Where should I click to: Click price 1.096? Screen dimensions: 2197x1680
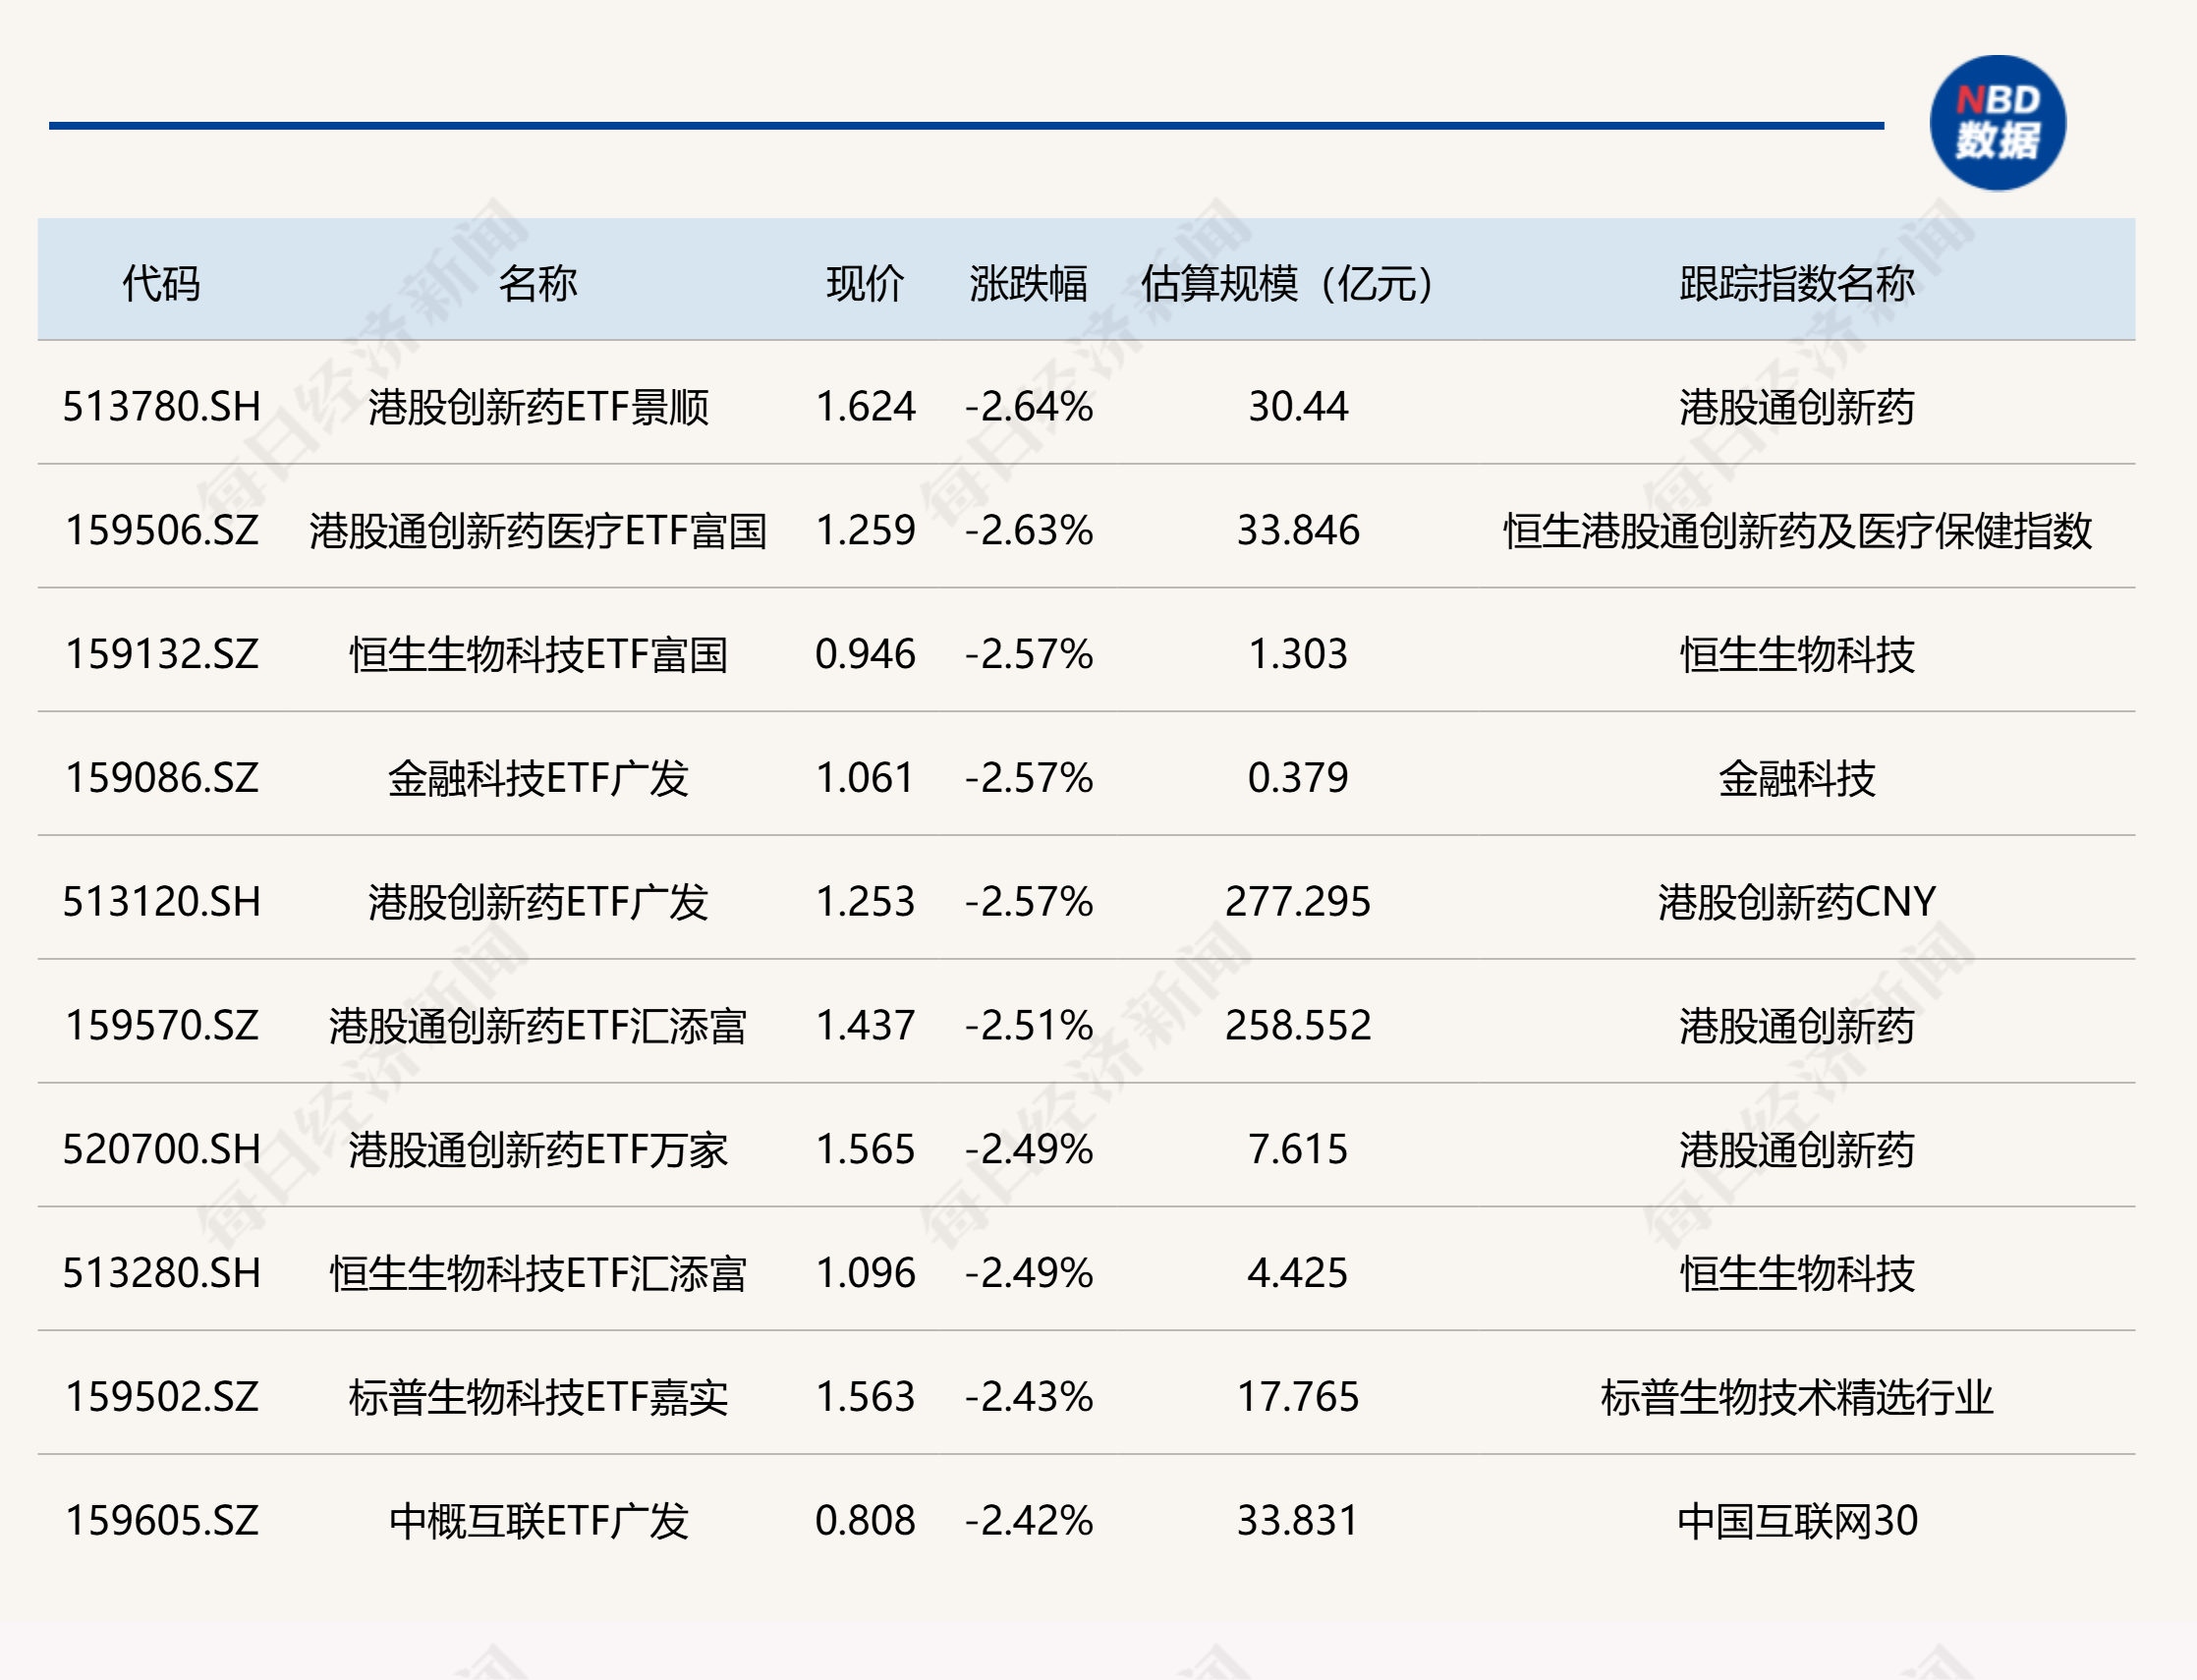[x=865, y=1274]
